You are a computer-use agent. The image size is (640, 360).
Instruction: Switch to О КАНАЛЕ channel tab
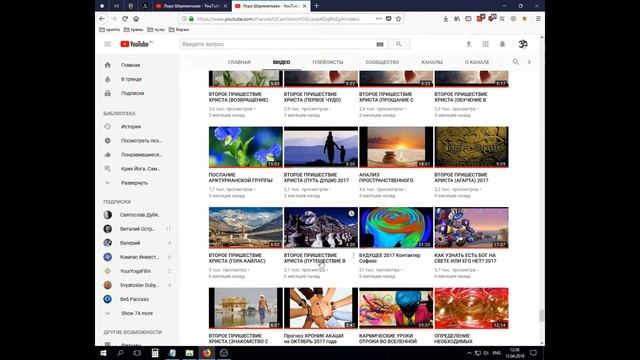click(x=477, y=62)
